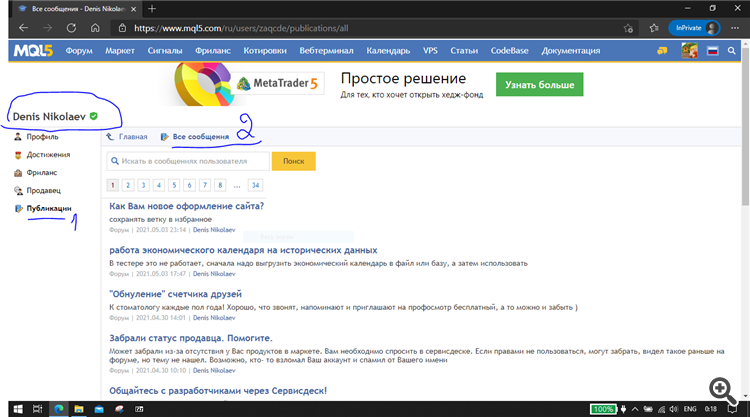Open the Календарь menu item
Image resolution: width=750 pixels, height=417 pixels.
coord(388,51)
